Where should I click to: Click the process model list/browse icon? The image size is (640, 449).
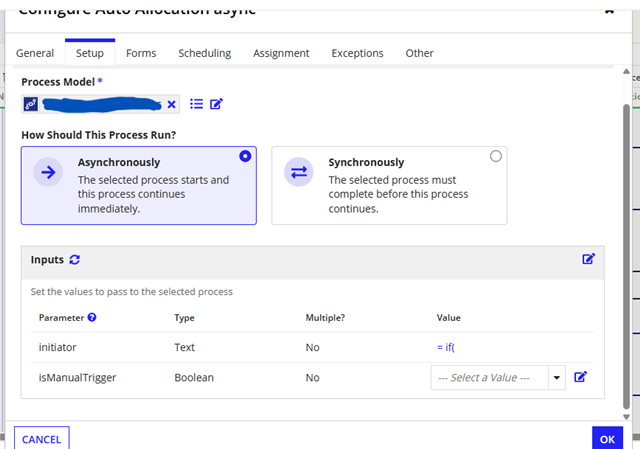[196, 103]
